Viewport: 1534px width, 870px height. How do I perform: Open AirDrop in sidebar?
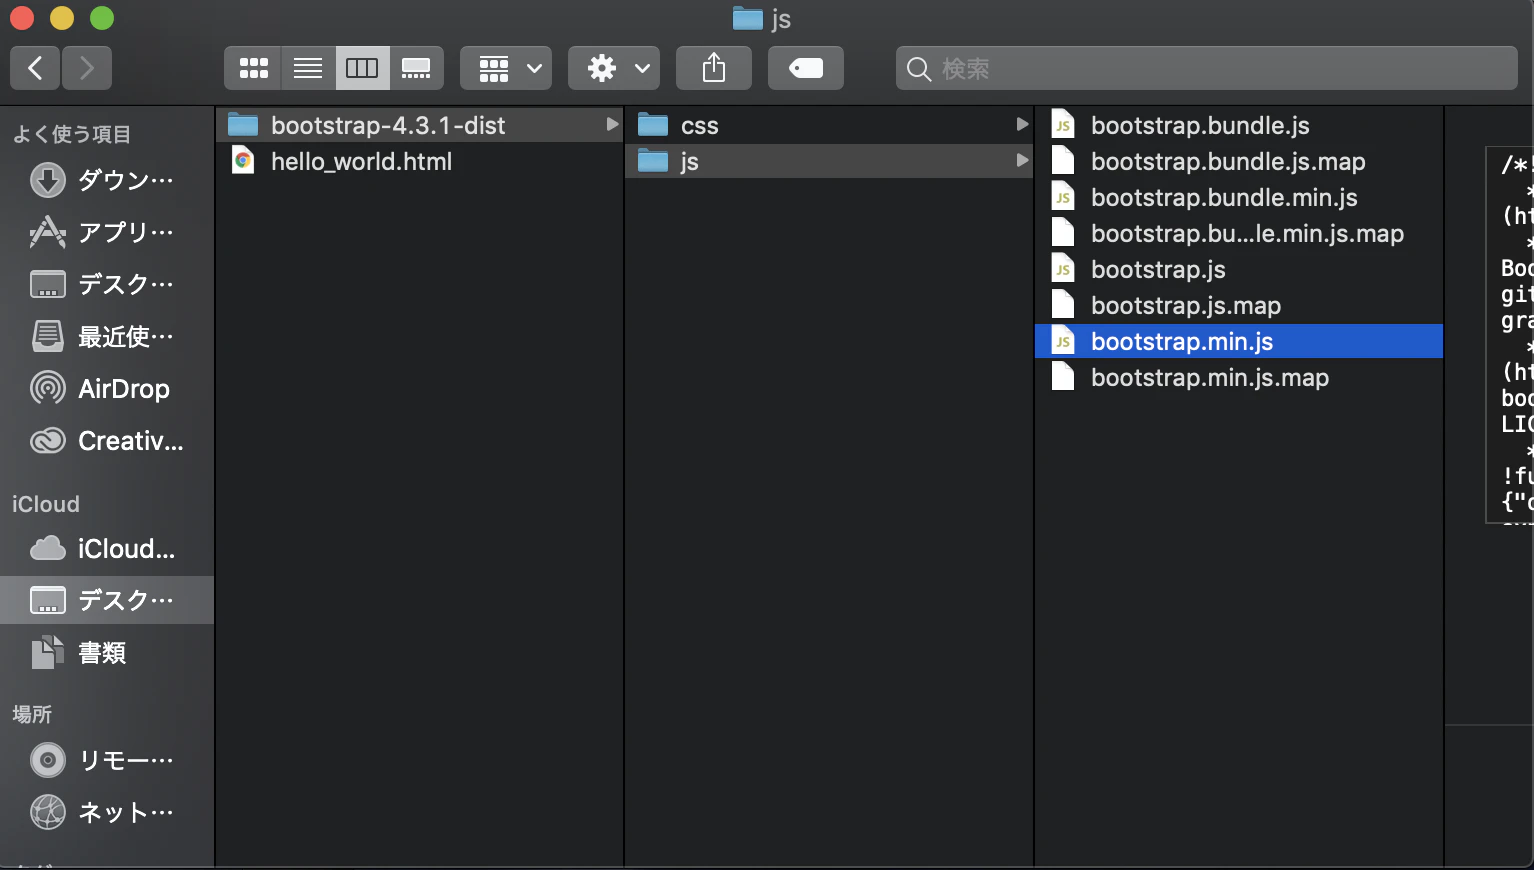[107, 388]
